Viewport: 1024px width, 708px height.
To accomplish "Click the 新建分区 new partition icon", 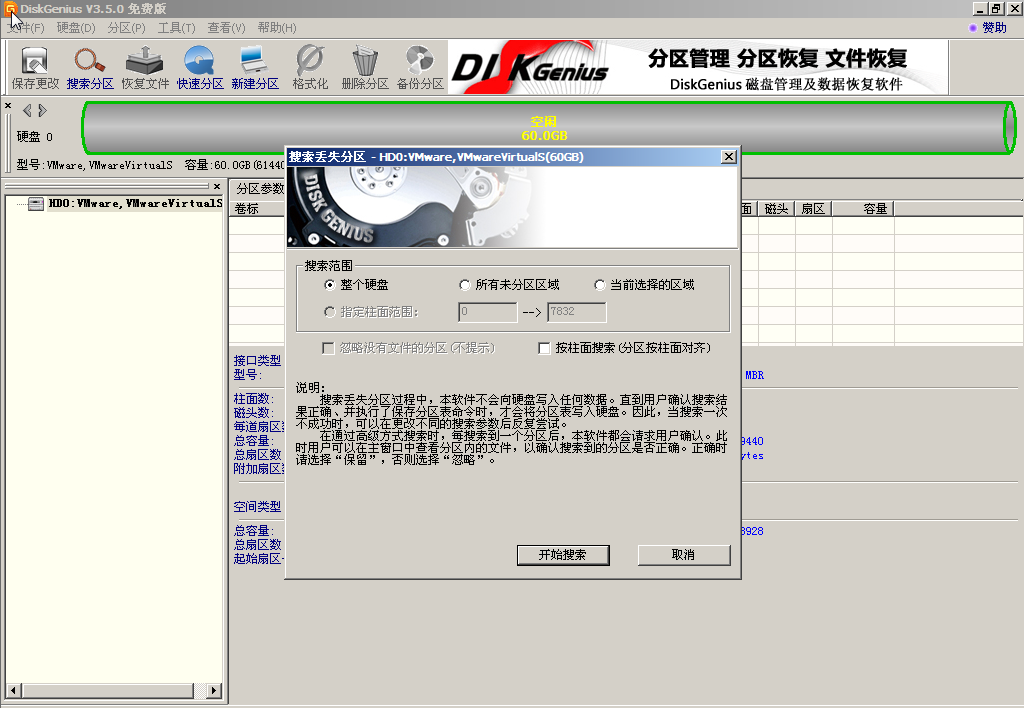I will coord(255,67).
